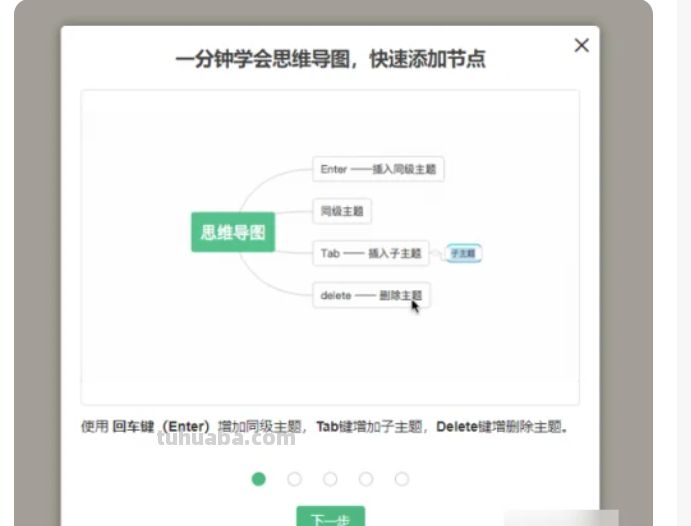
Task: Click the delete 删除主题 node
Action: tap(371, 295)
